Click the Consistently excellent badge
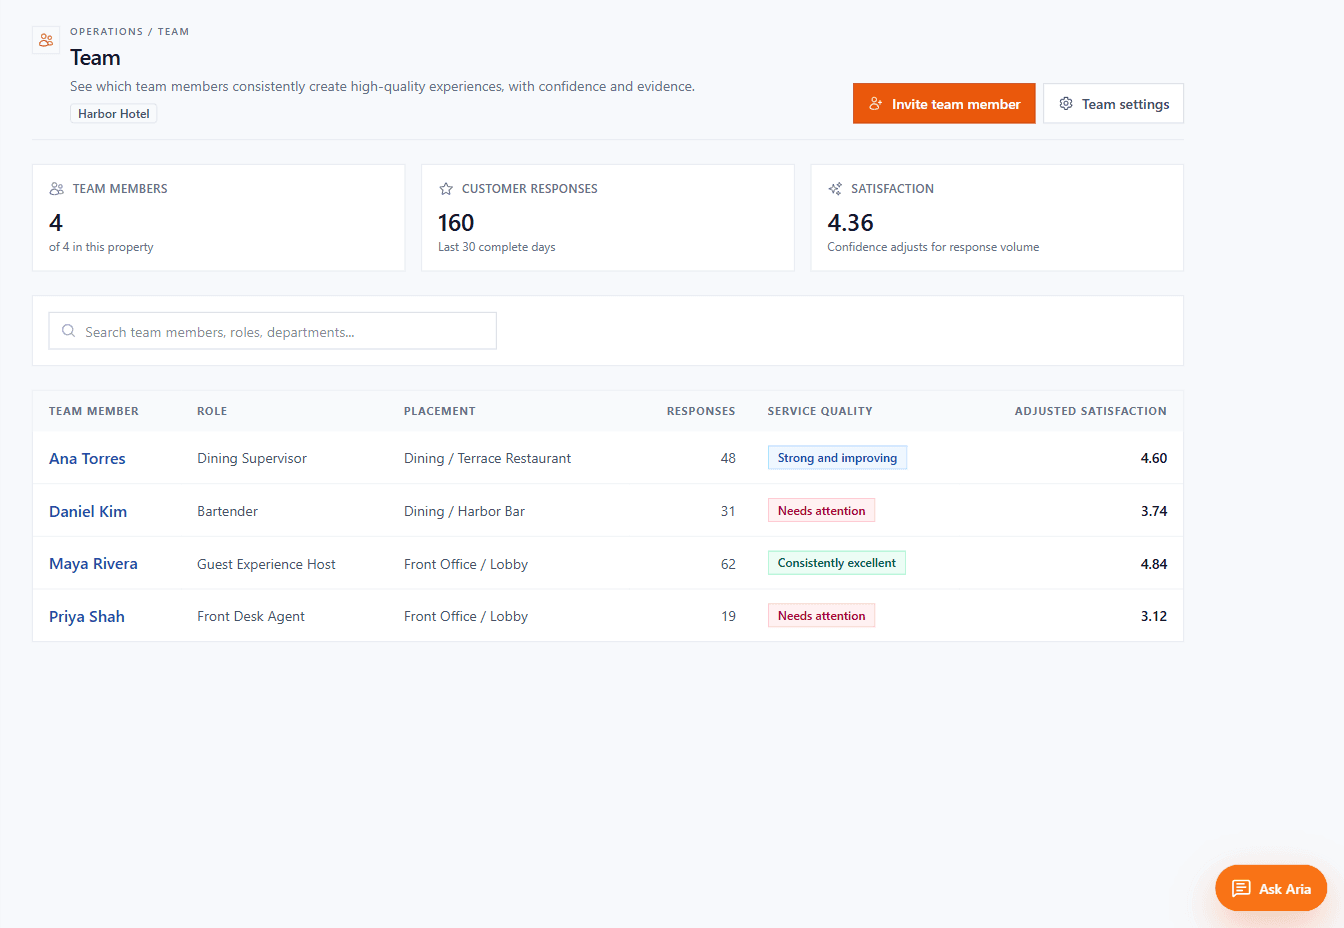The image size is (1344, 928). click(837, 563)
